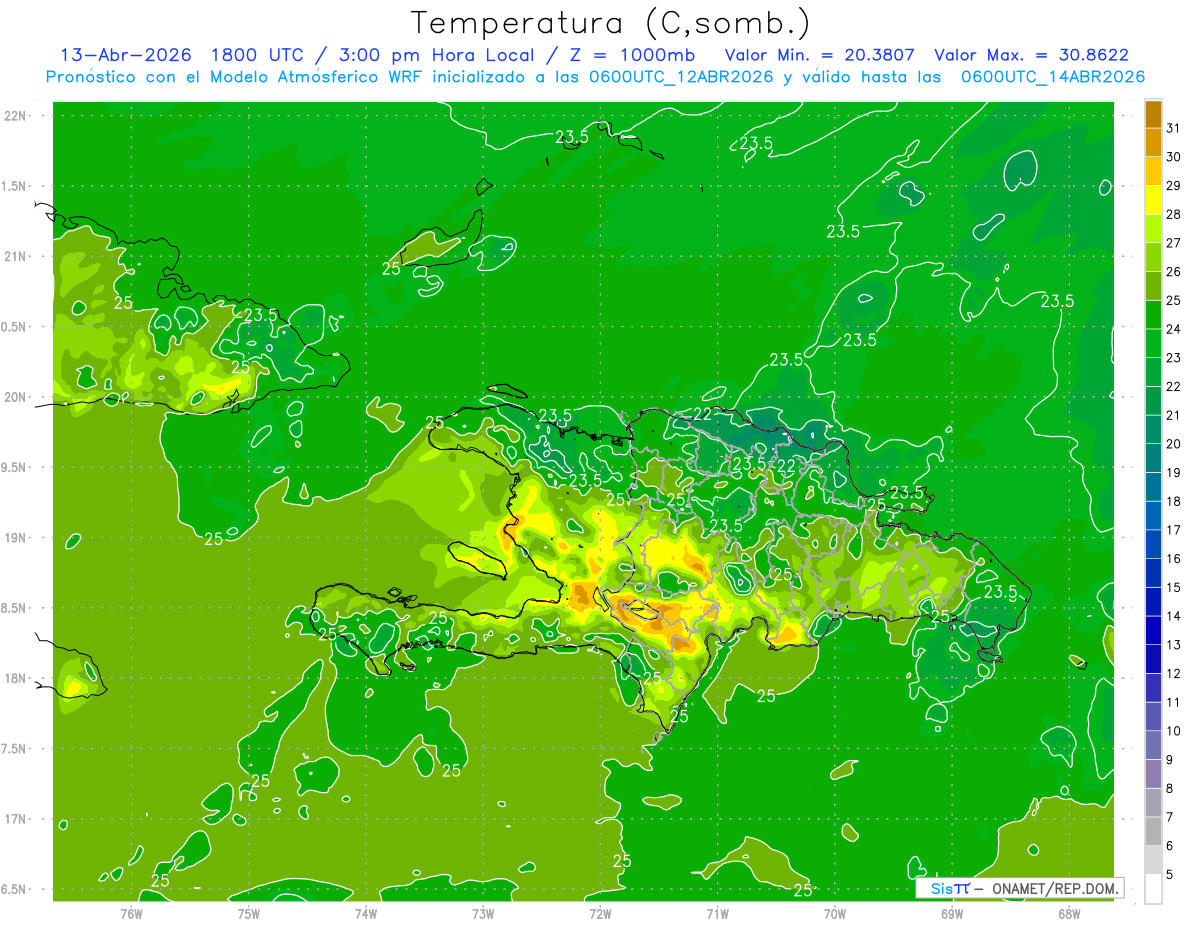Click the 22N latitude axis label
Screen dimensions: 1200x927
coord(16,116)
